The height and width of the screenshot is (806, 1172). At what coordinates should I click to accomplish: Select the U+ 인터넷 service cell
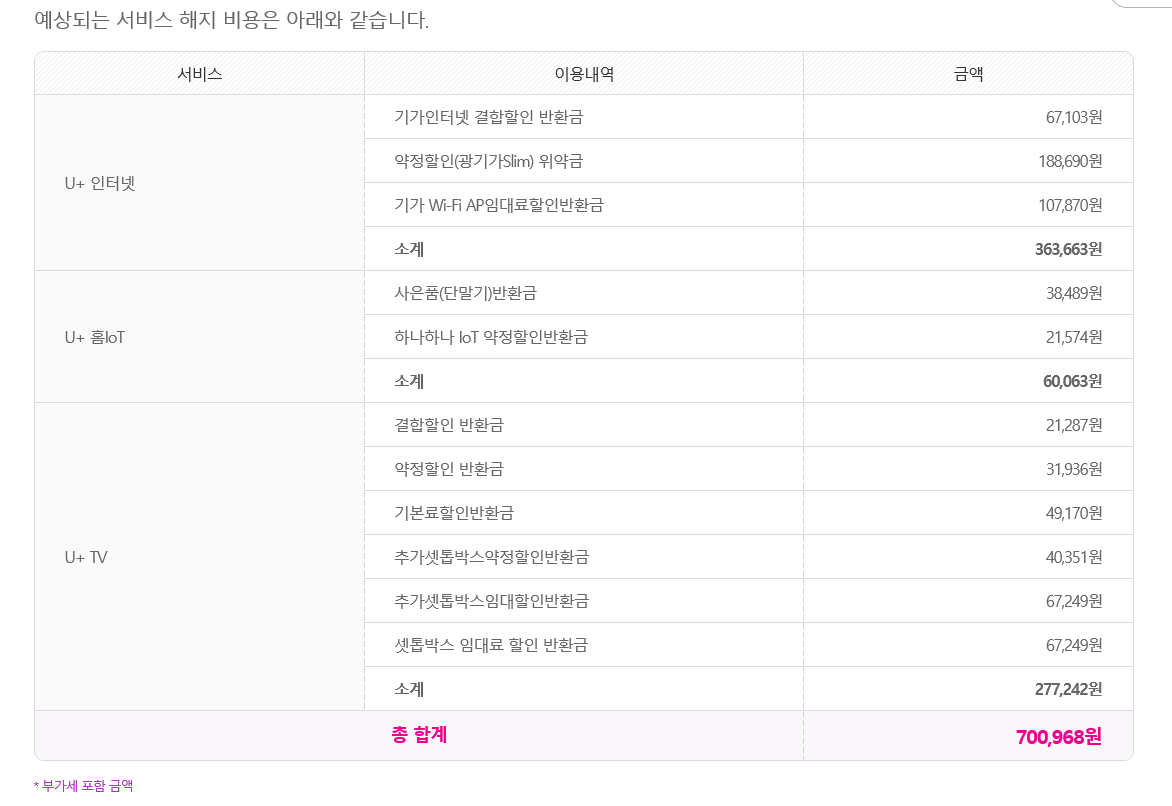coord(99,183)
